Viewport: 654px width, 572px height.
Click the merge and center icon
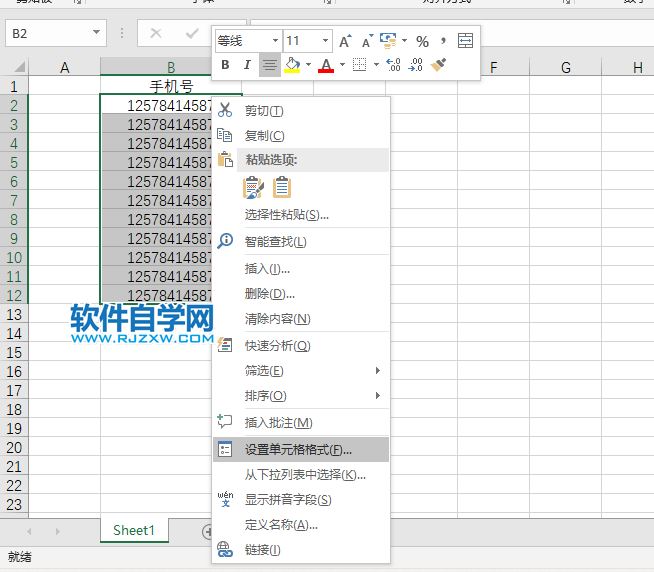coord(465,41)
